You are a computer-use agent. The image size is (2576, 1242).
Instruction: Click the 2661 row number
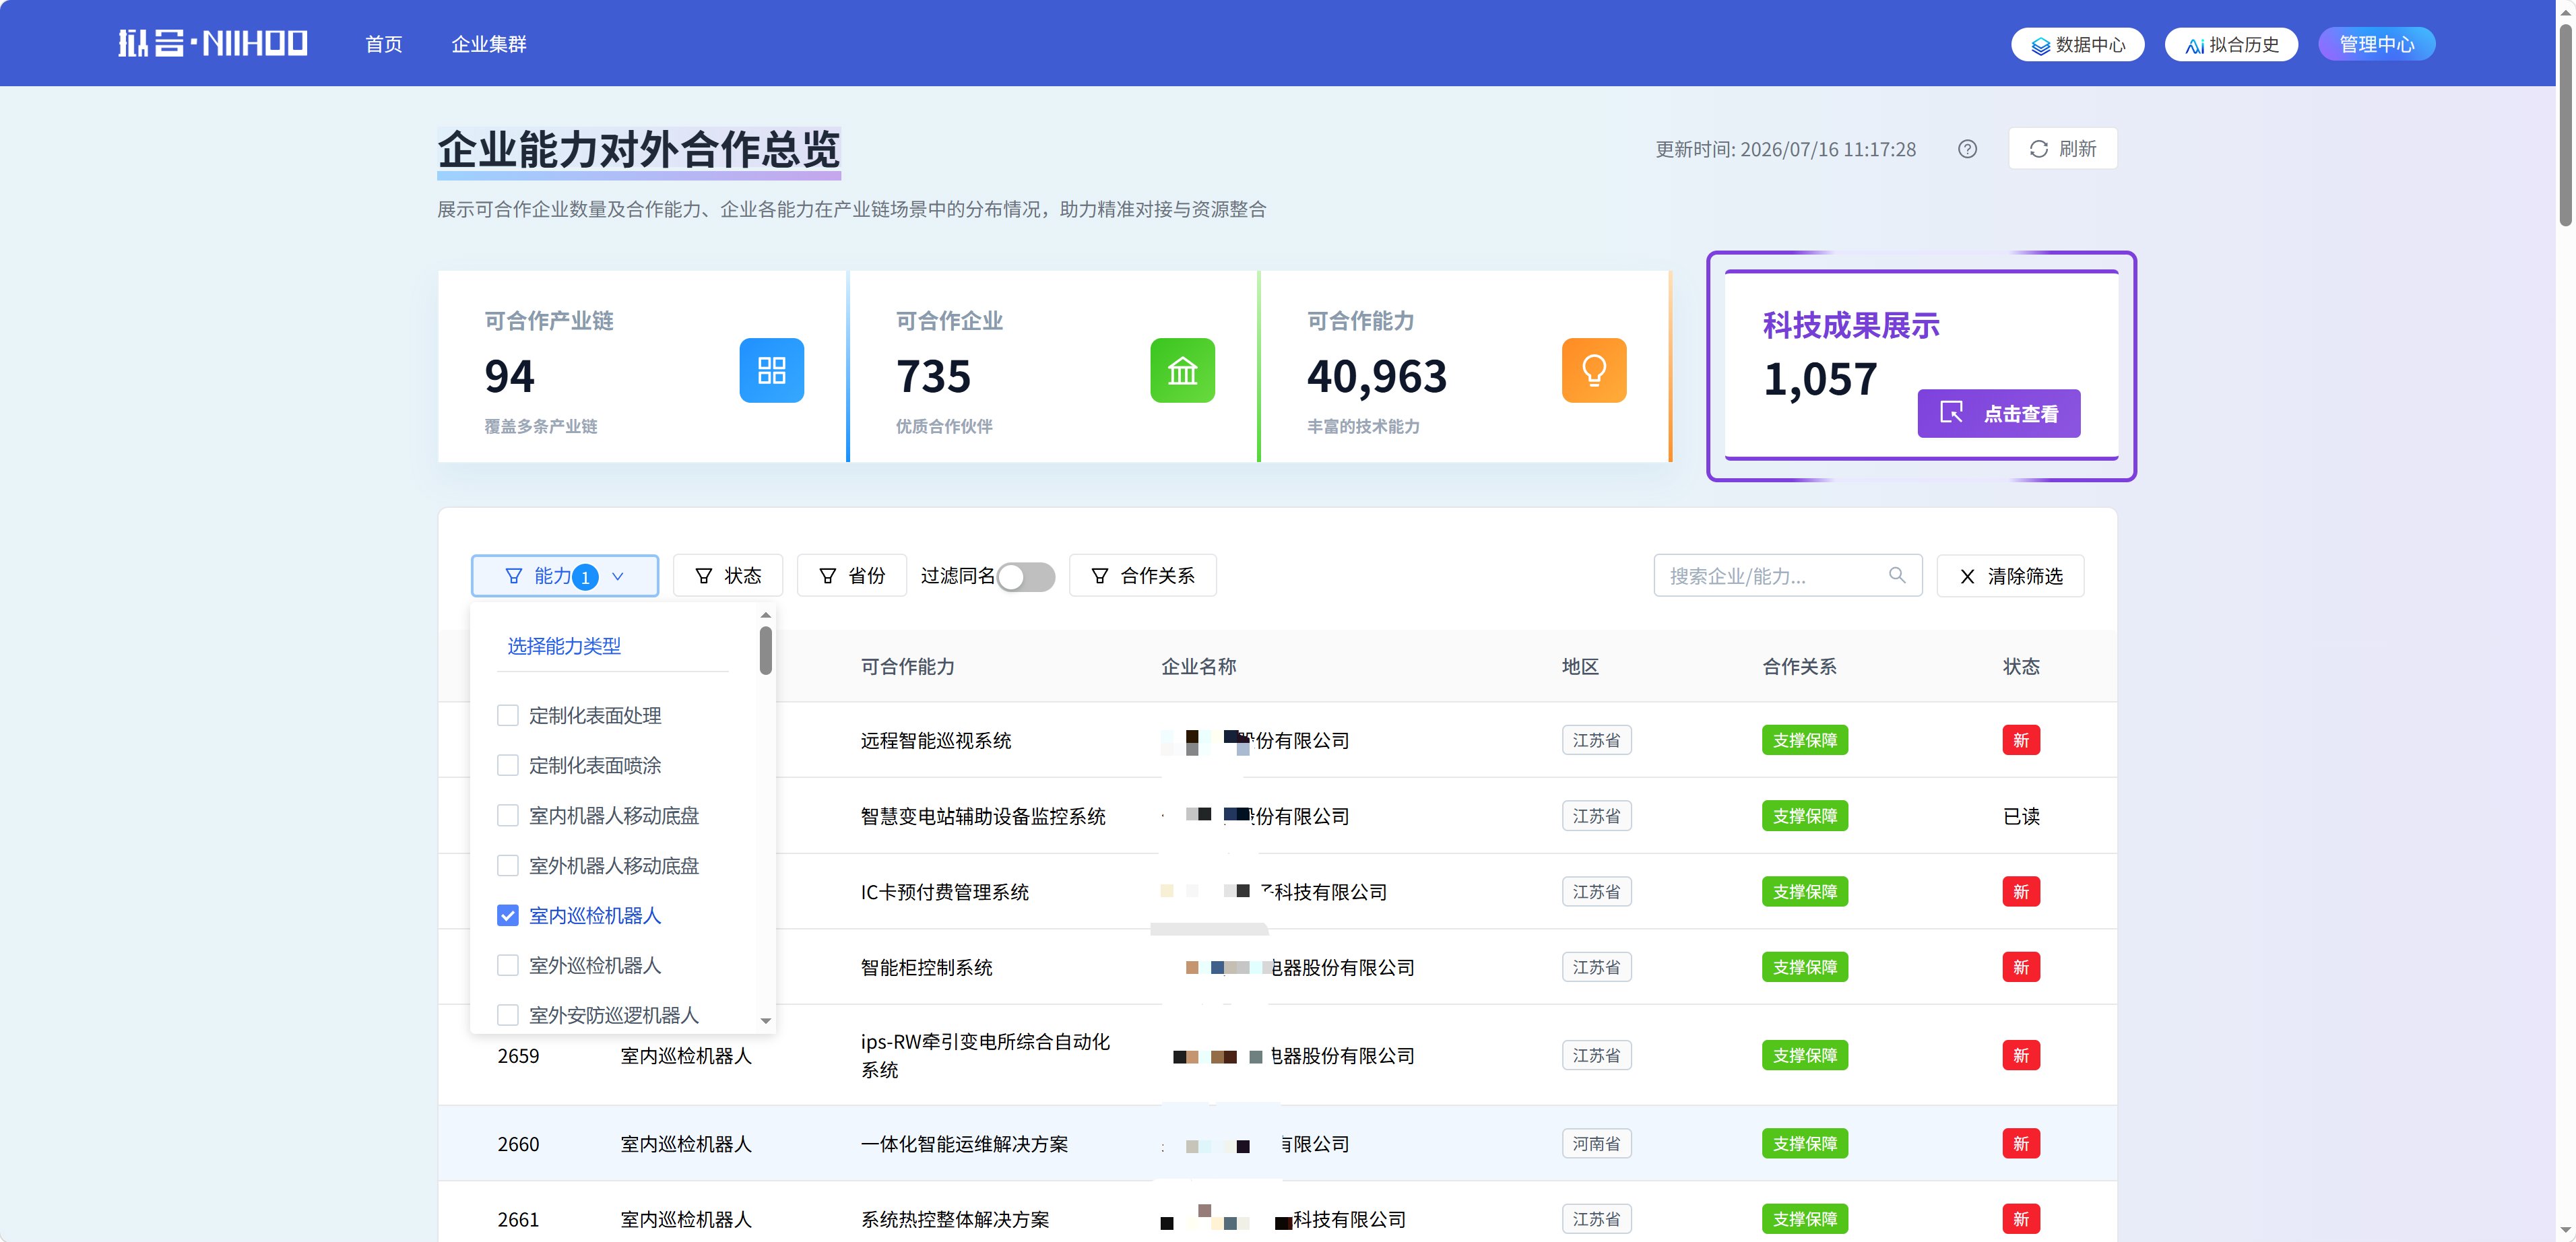click(x=518, y=1220)
